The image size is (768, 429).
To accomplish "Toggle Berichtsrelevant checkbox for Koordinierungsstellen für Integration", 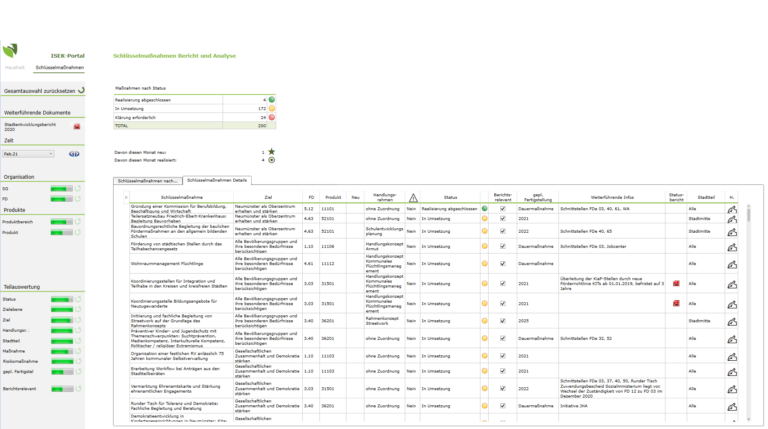I will tap(503, 284).
